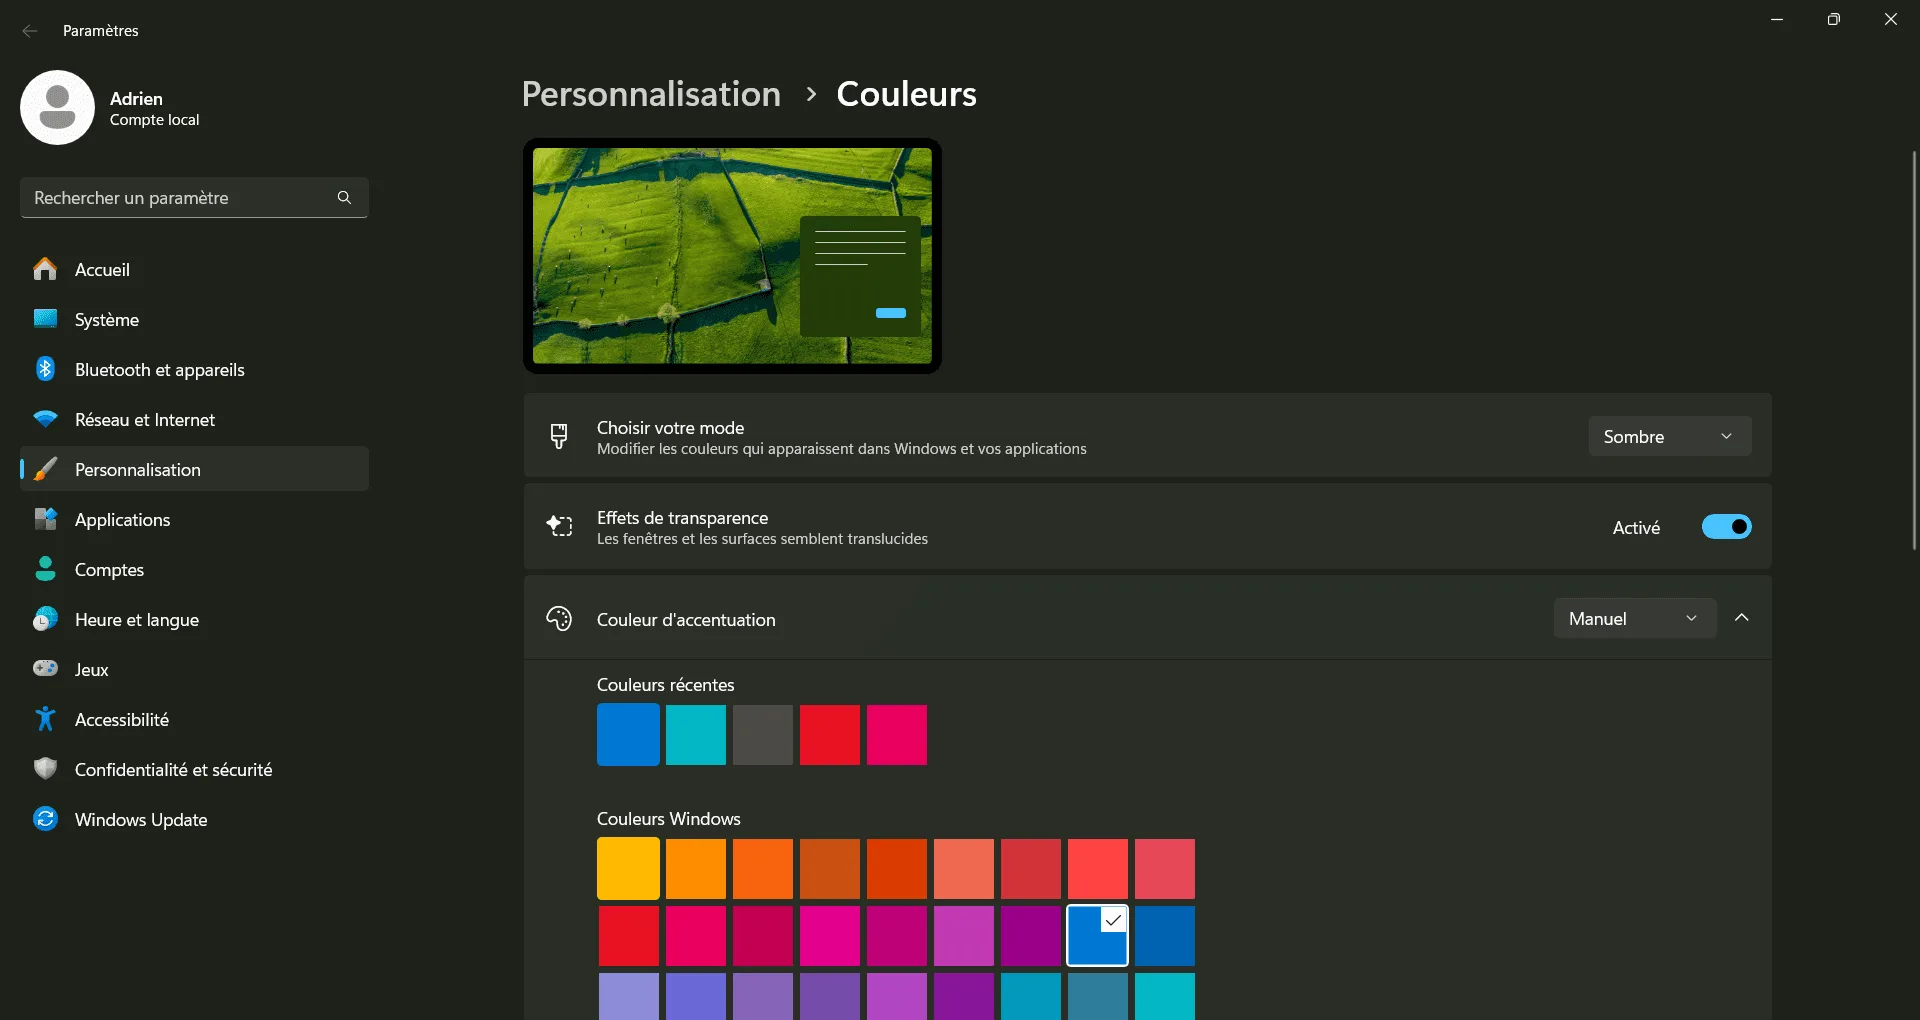Open the Adrien local account profile
Viewport: 1920px width, 1020px height.
tap(110, 107)
